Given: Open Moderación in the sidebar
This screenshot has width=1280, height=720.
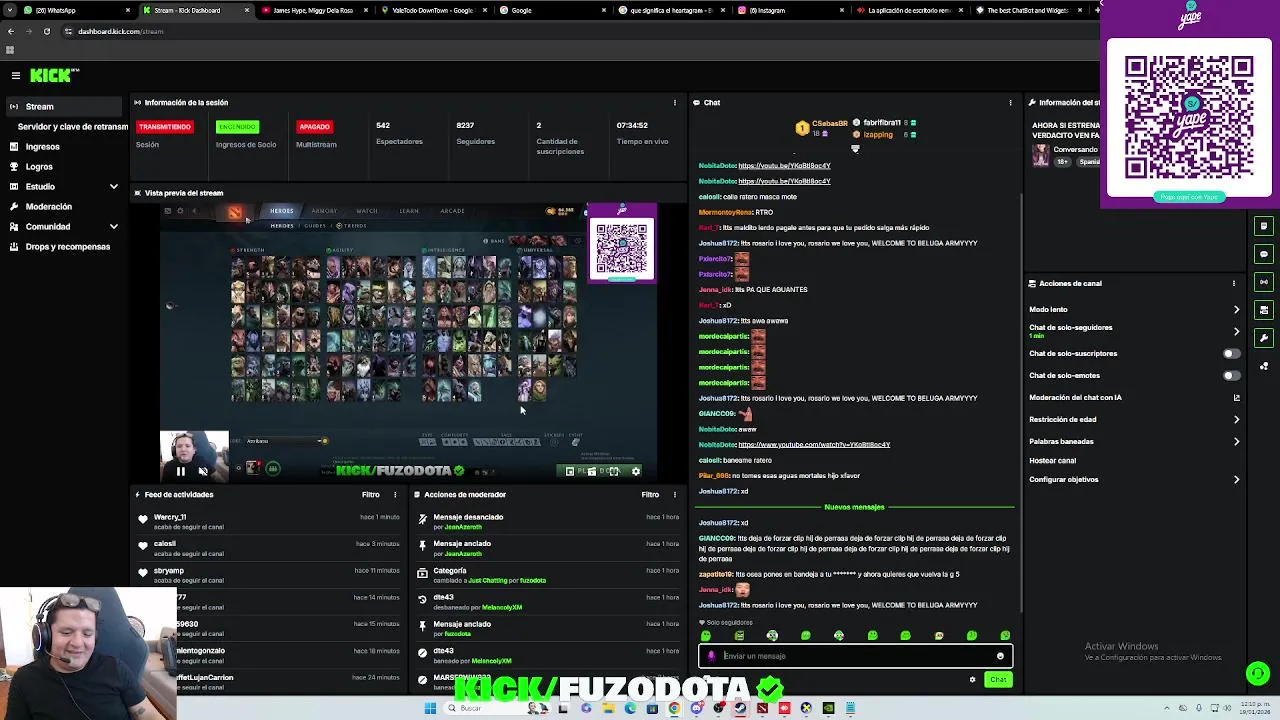Looking at the screenshot, I should click(48, 206).
